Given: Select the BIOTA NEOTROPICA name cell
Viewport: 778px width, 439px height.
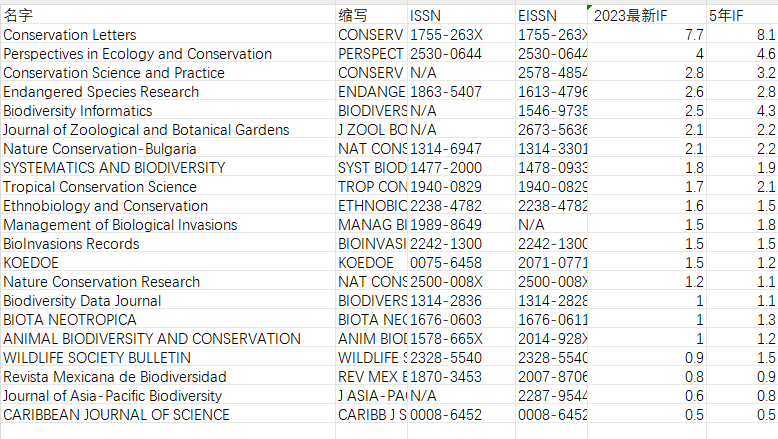Looking at the screenshot, I should pos(168,320).
